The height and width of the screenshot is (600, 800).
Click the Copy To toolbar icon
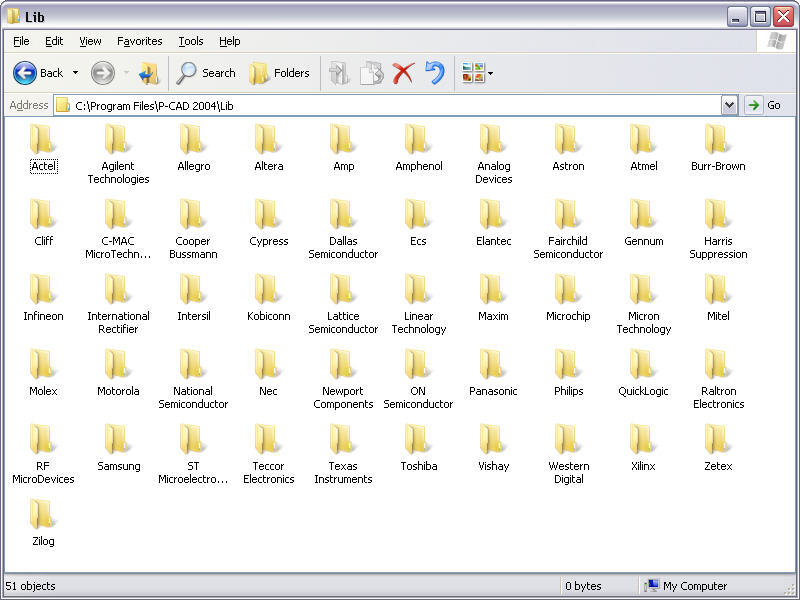pos(371,73)
